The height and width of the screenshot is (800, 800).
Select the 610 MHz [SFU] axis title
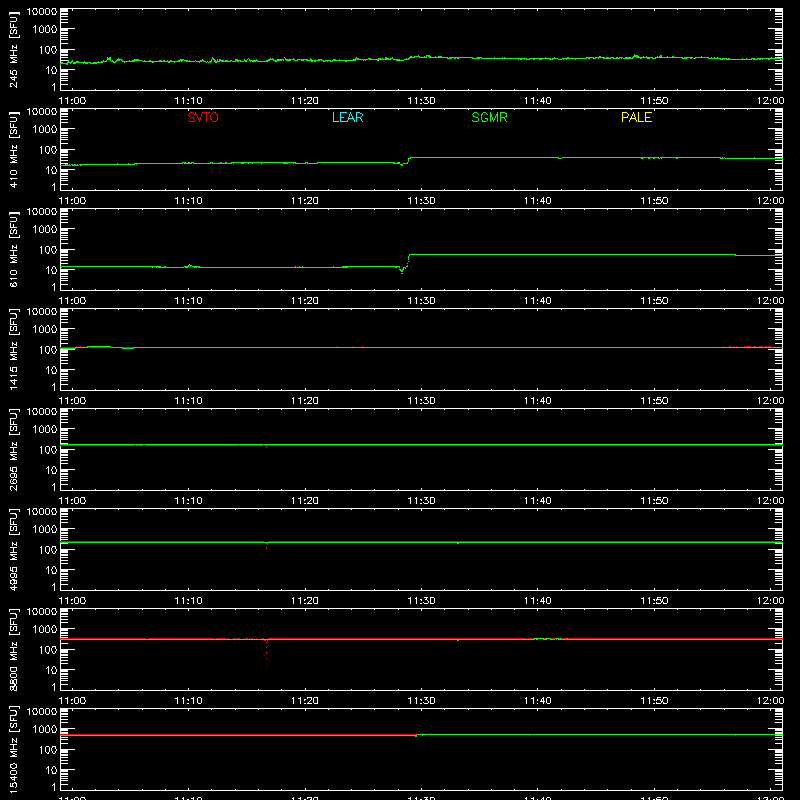(x=13, y=249)
